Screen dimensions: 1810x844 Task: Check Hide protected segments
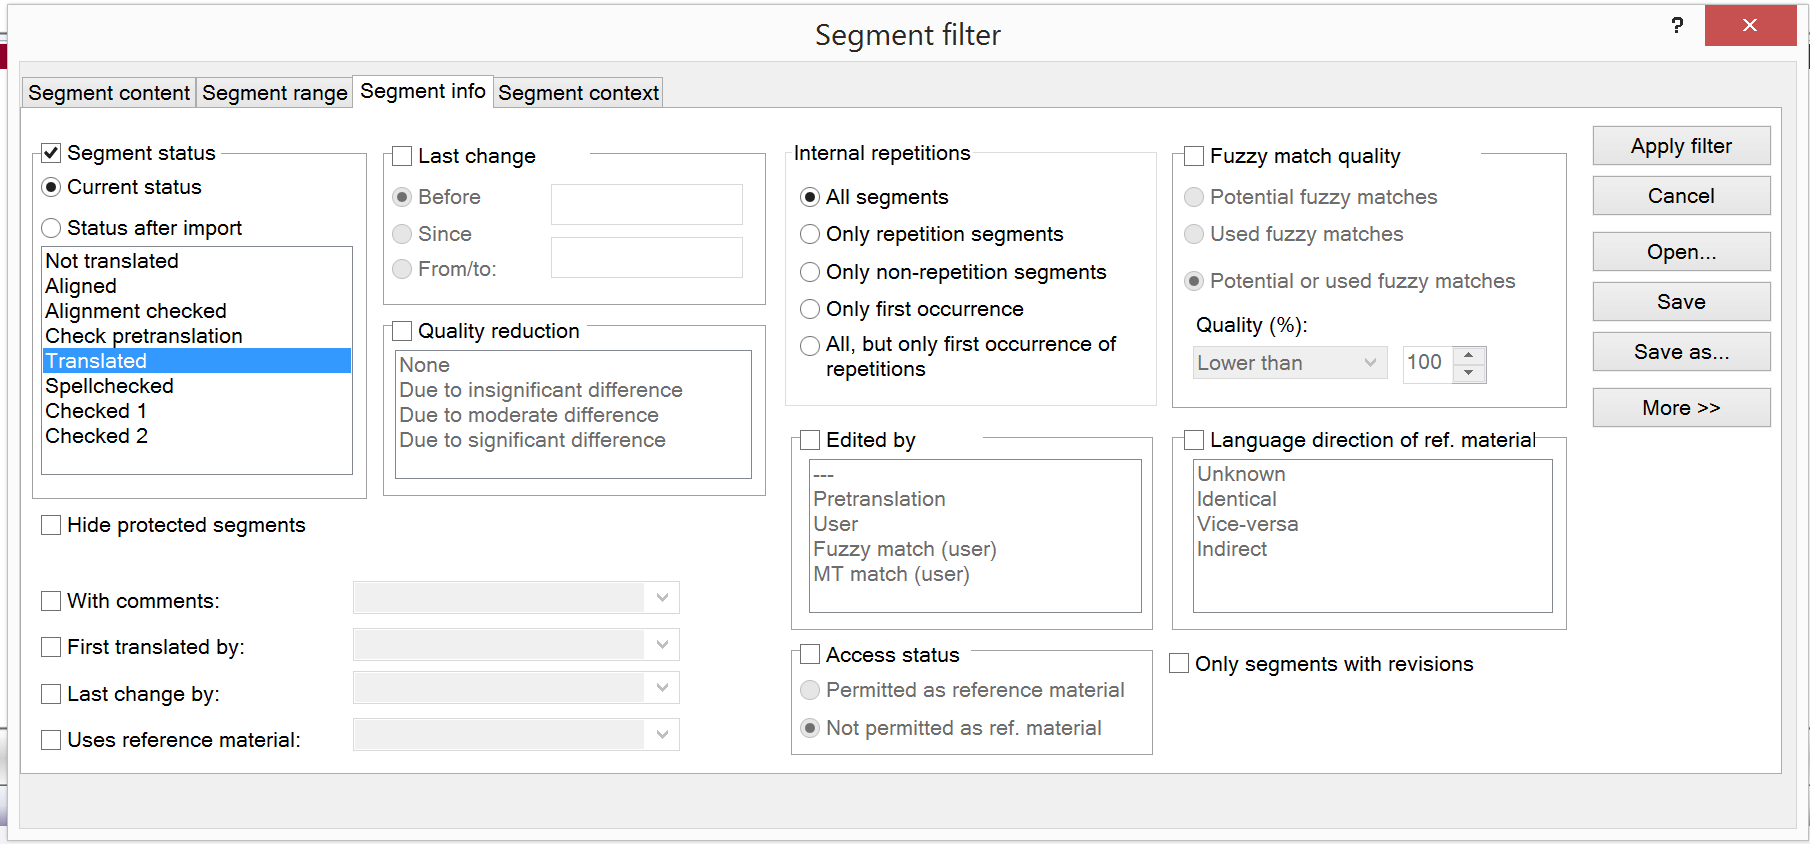51,525
